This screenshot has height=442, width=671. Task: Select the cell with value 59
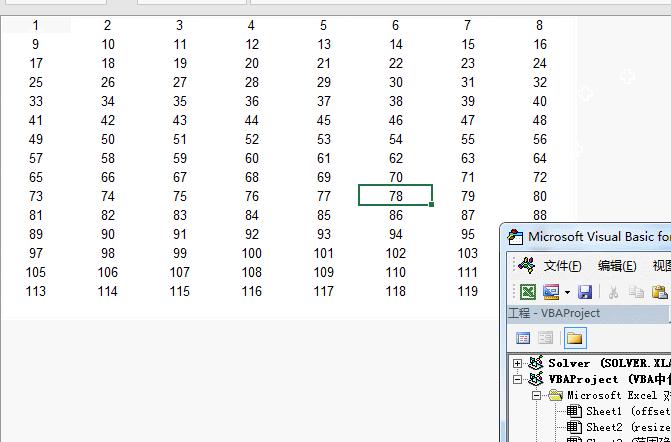click(x=180, y=158)
